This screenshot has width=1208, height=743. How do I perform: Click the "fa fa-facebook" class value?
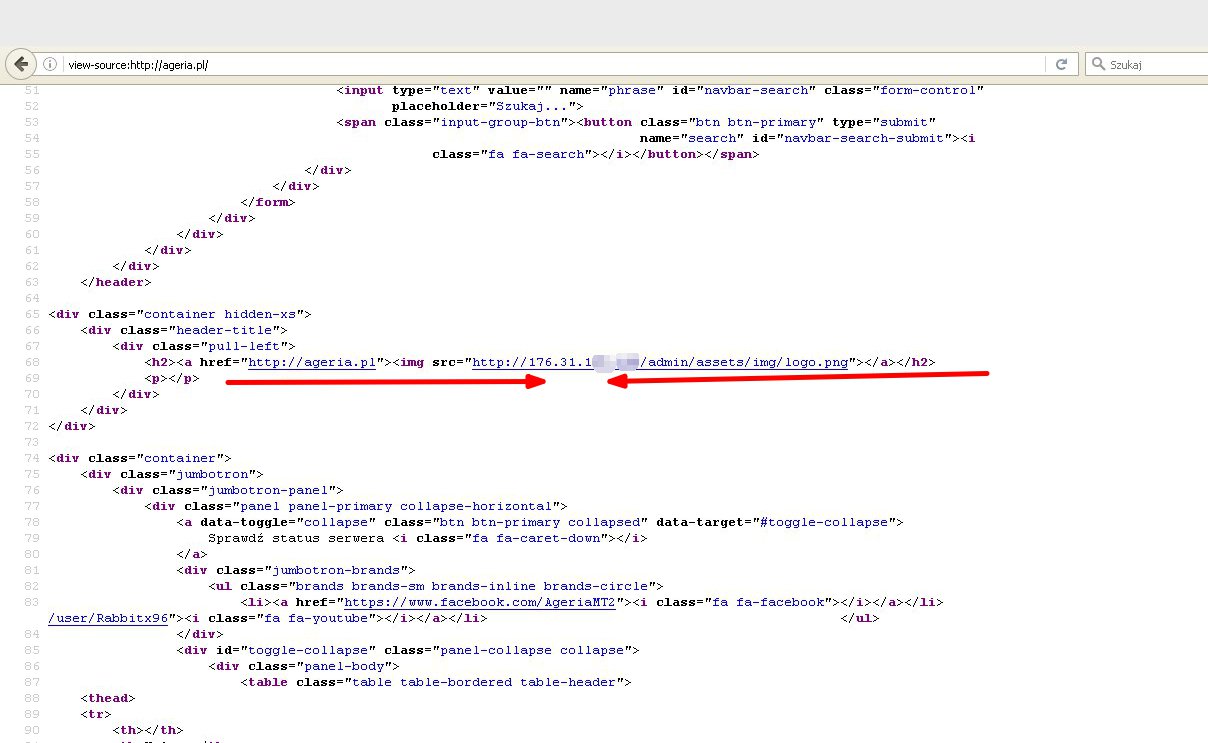point(768,602)
